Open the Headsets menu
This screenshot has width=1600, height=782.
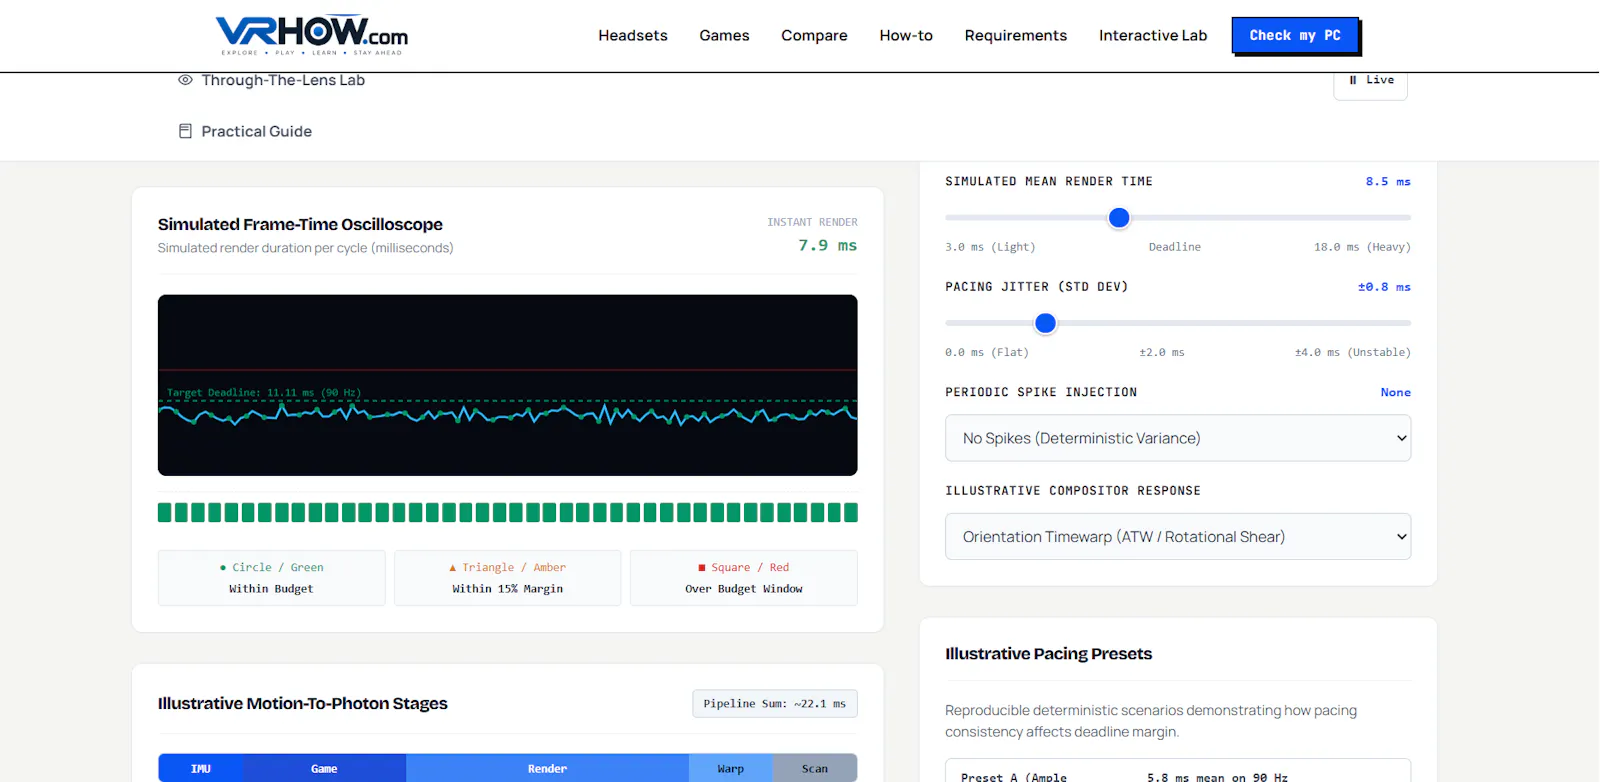[633, 35]
